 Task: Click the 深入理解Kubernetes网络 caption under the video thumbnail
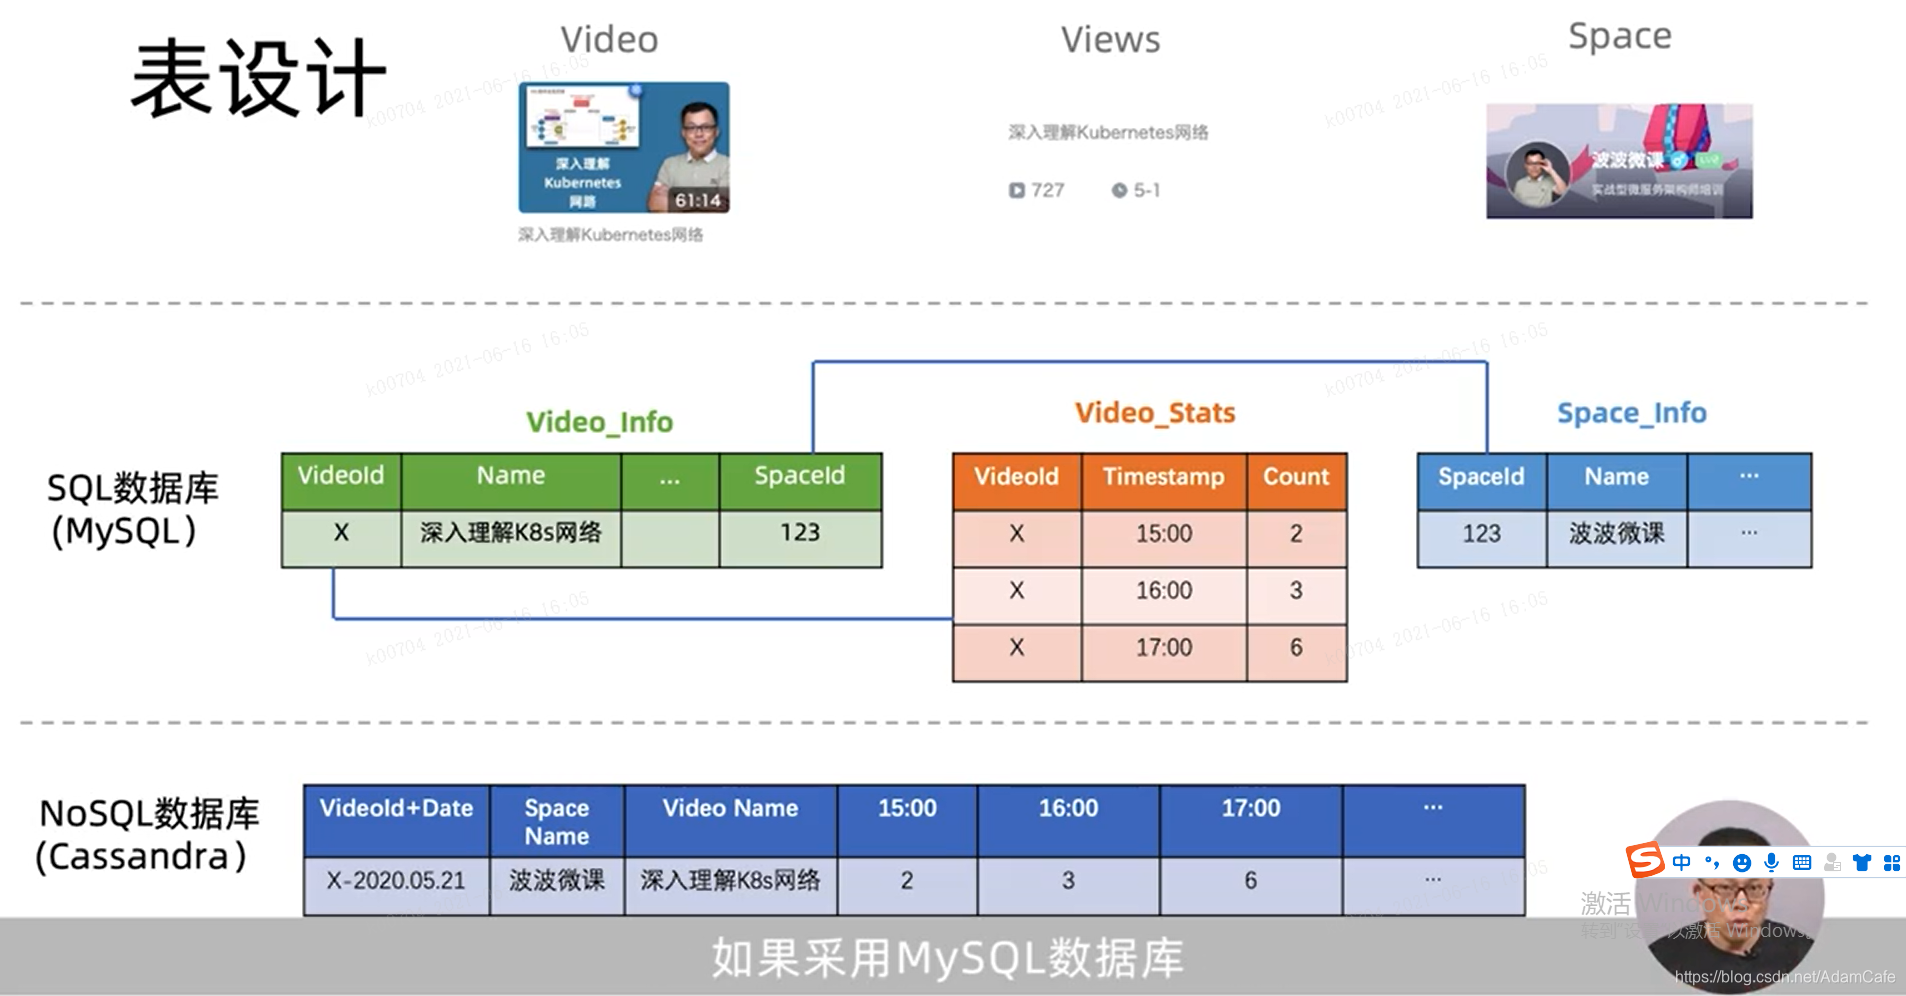[x=610, y=235]
